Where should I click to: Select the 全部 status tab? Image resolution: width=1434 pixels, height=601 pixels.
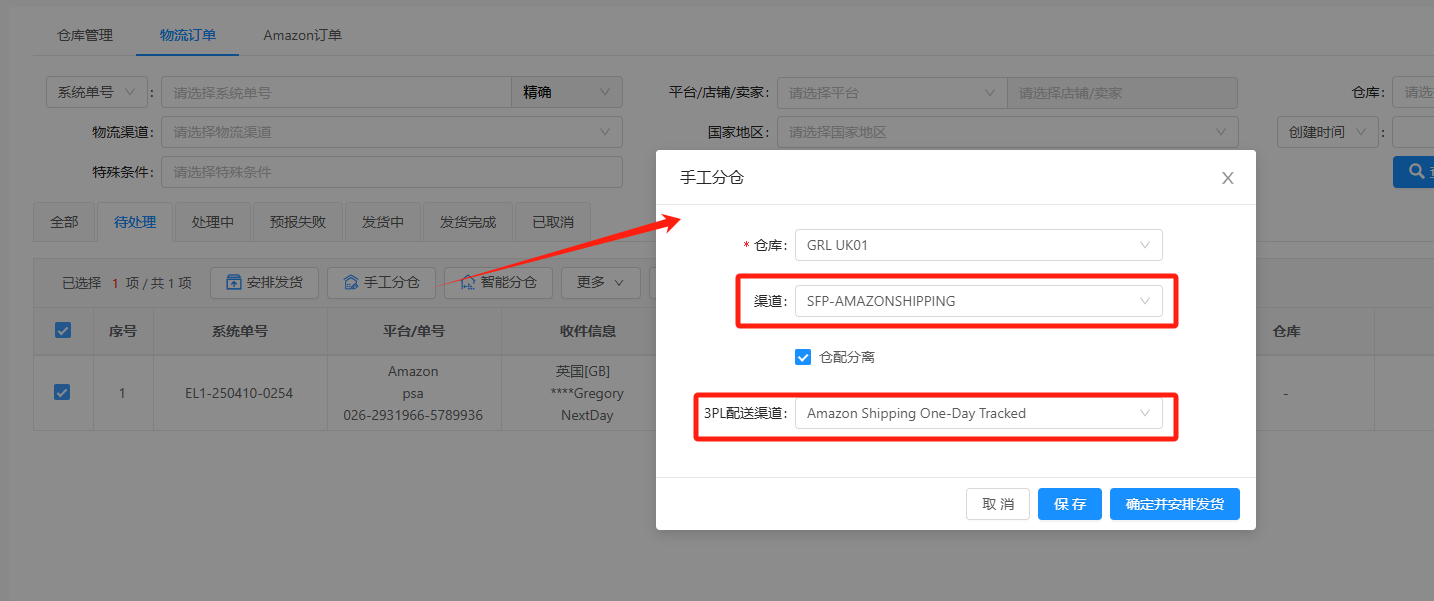[64, 222]
